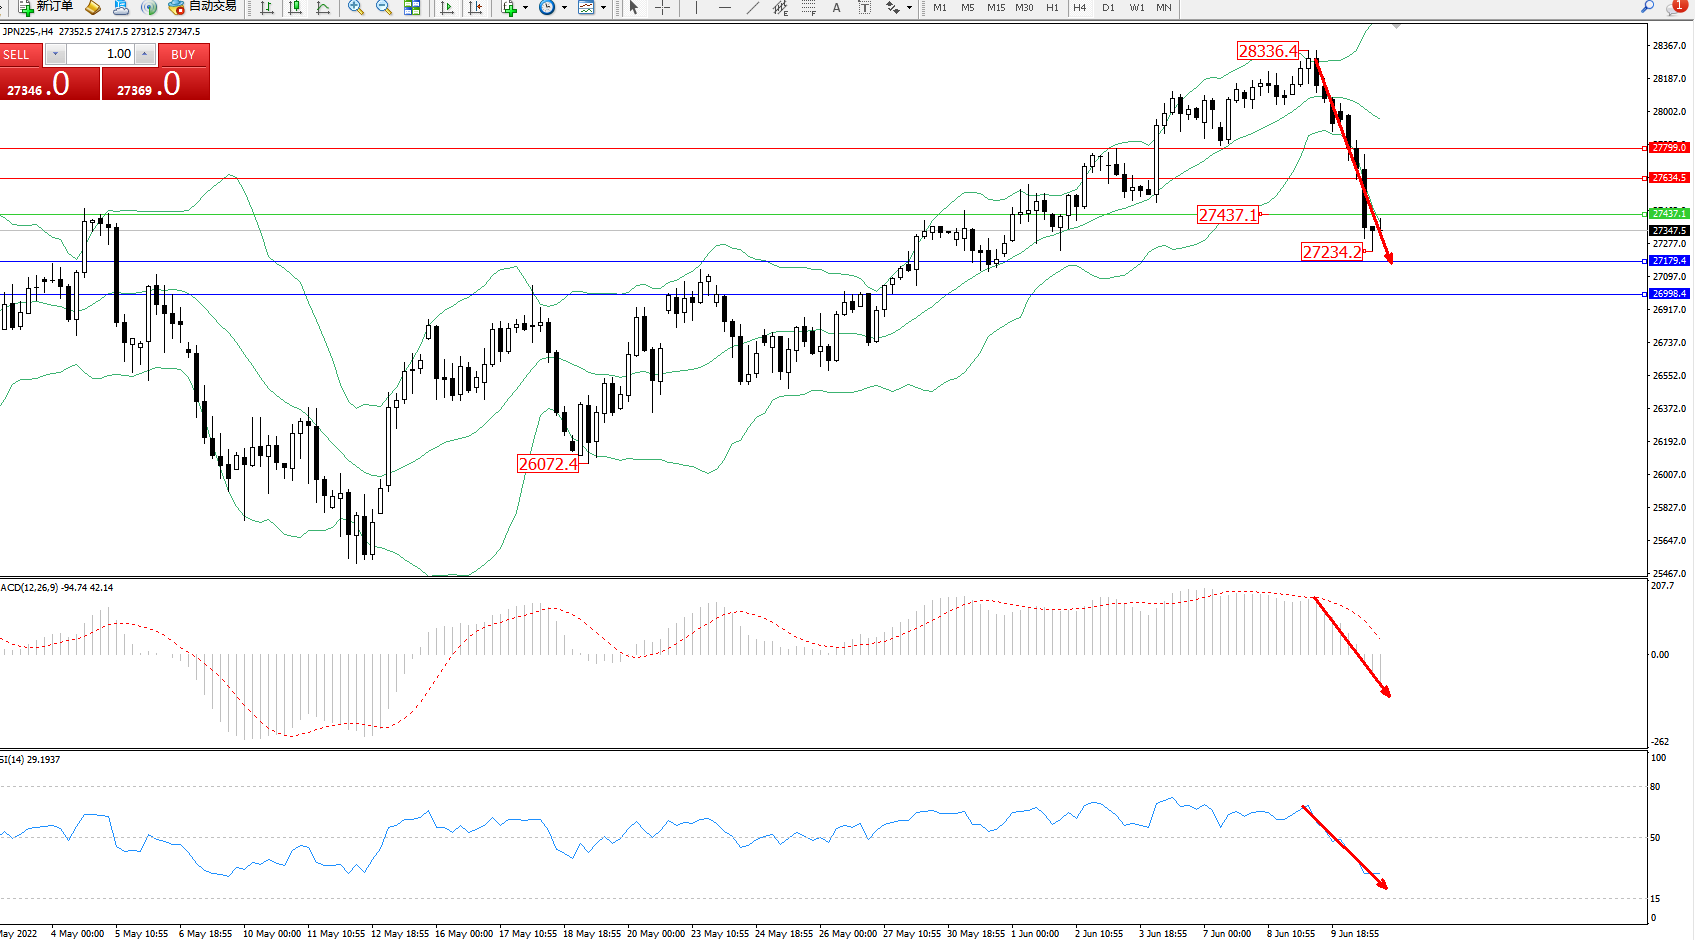Click the zoom in magnifier icon

coord(355,8)
